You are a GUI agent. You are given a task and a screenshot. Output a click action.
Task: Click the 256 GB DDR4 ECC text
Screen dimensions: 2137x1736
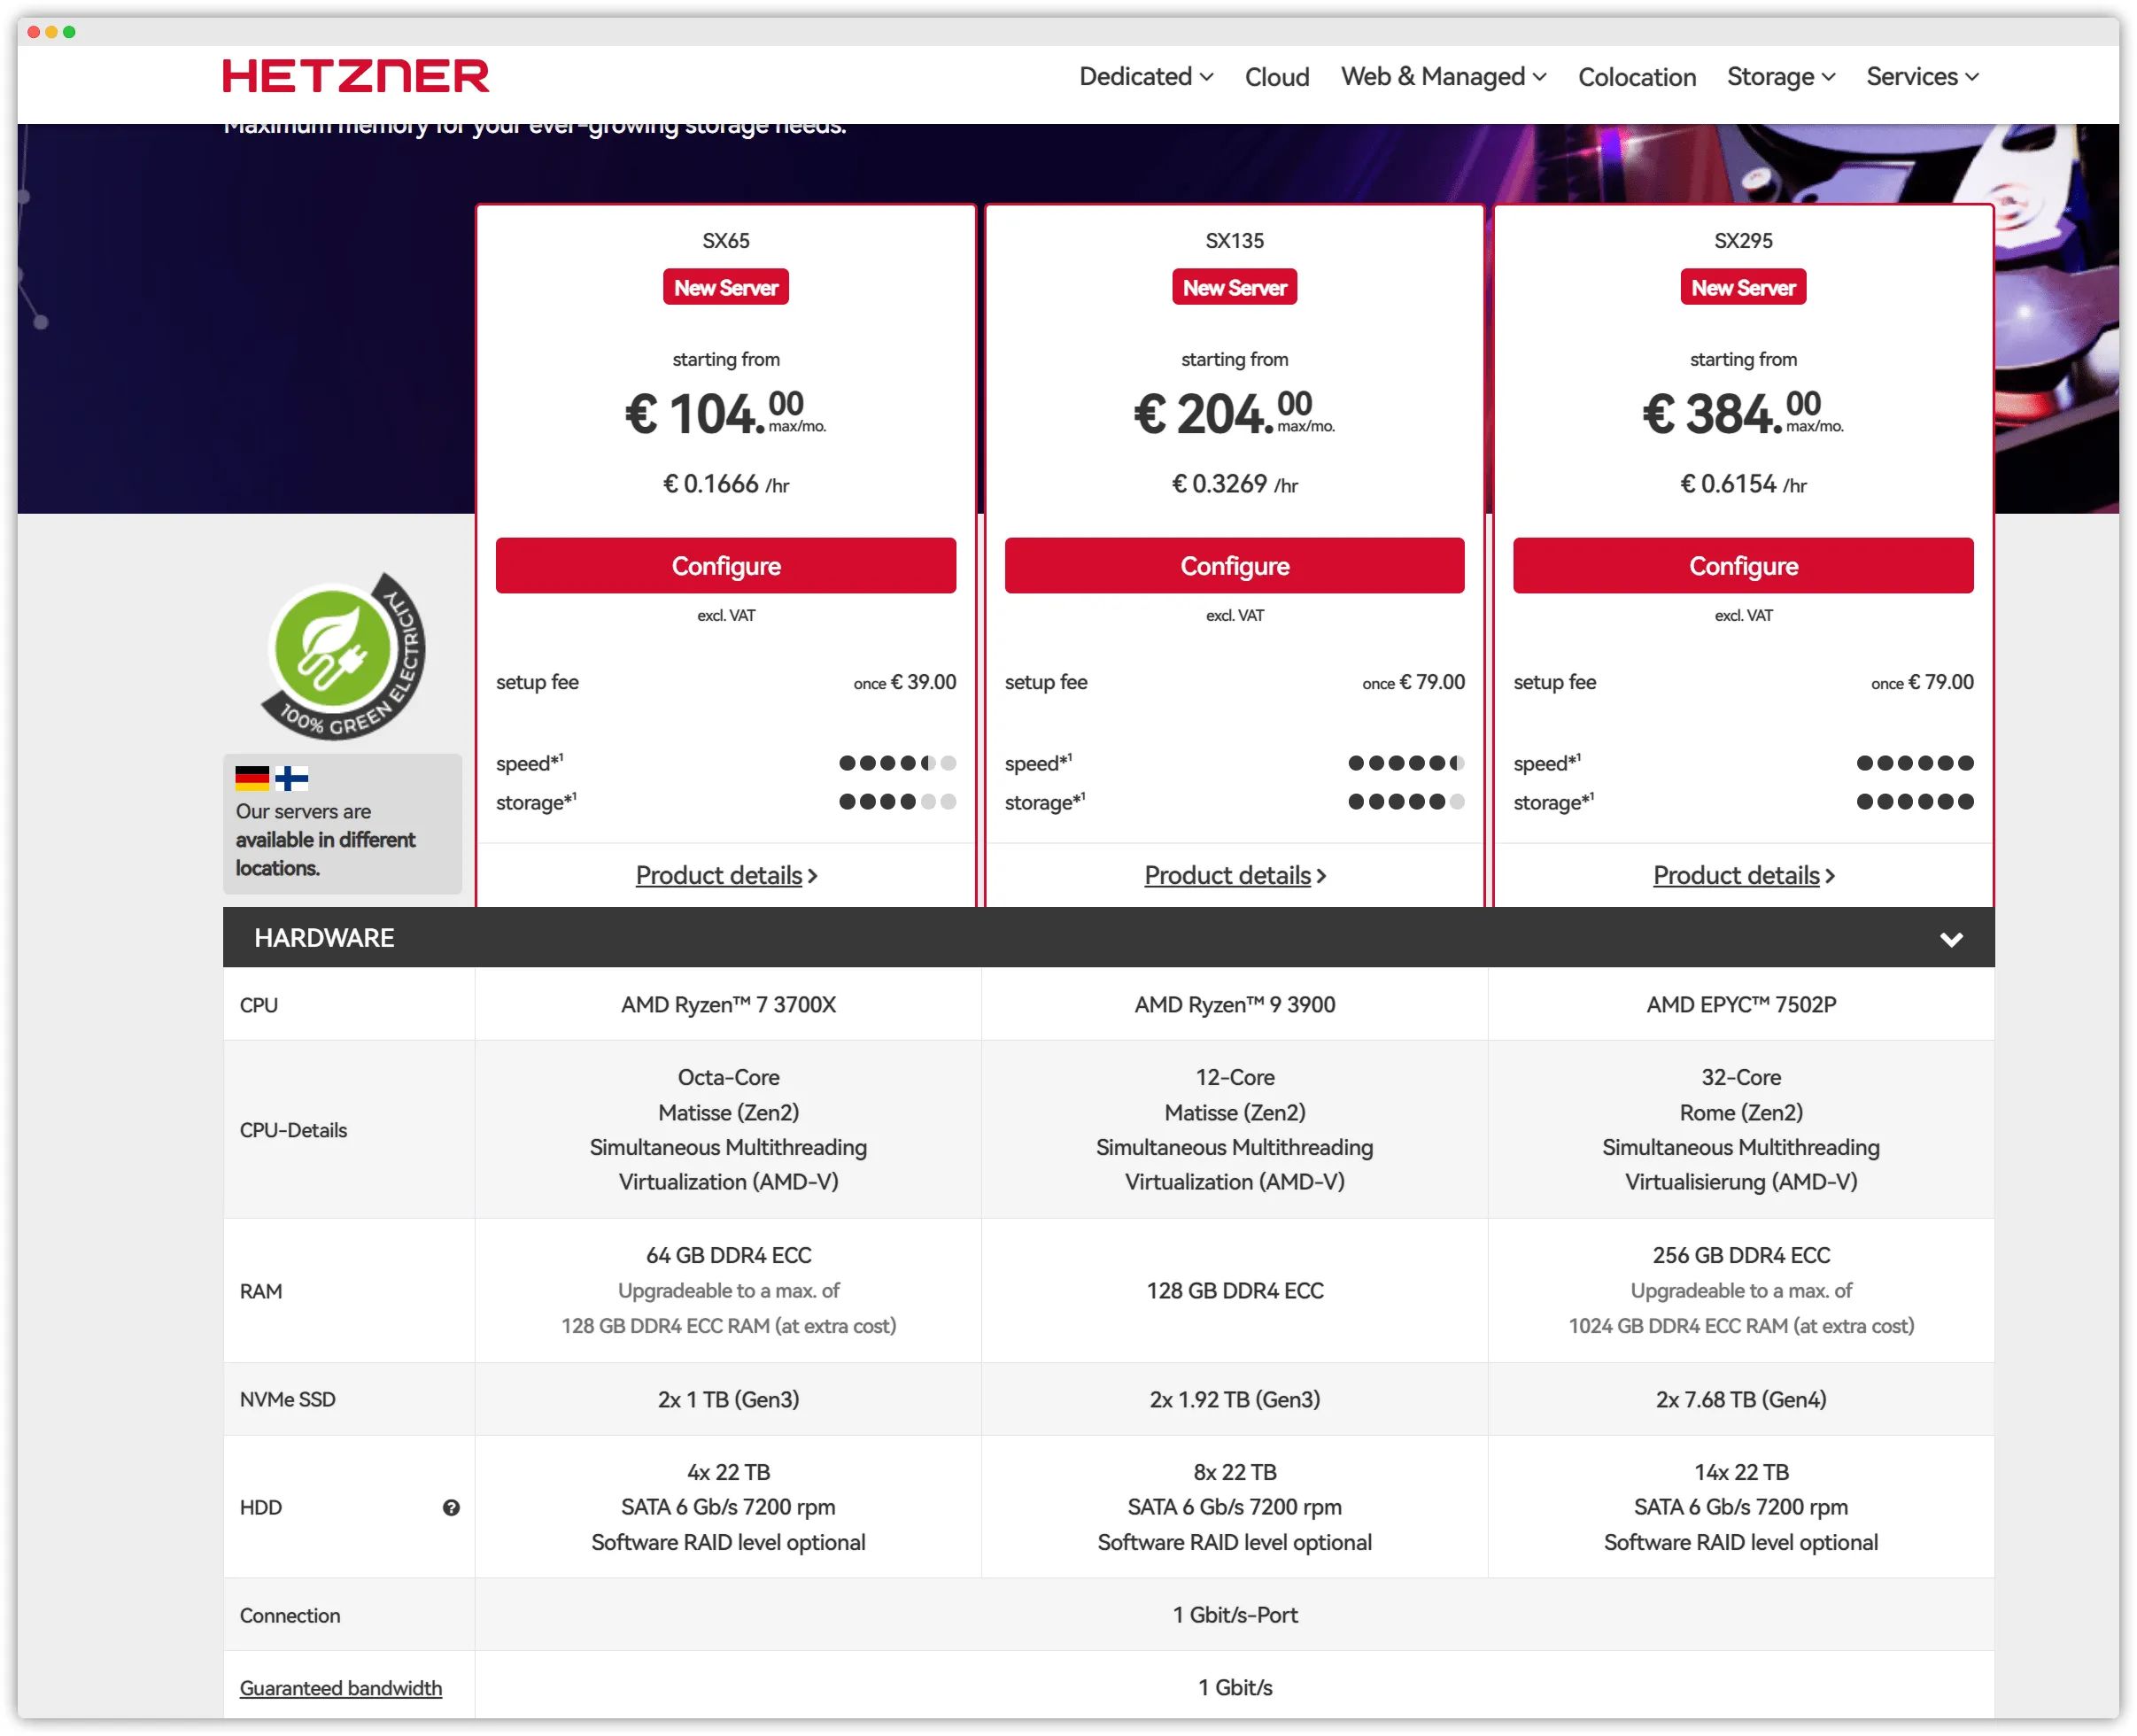(x=1741, y=1255)
